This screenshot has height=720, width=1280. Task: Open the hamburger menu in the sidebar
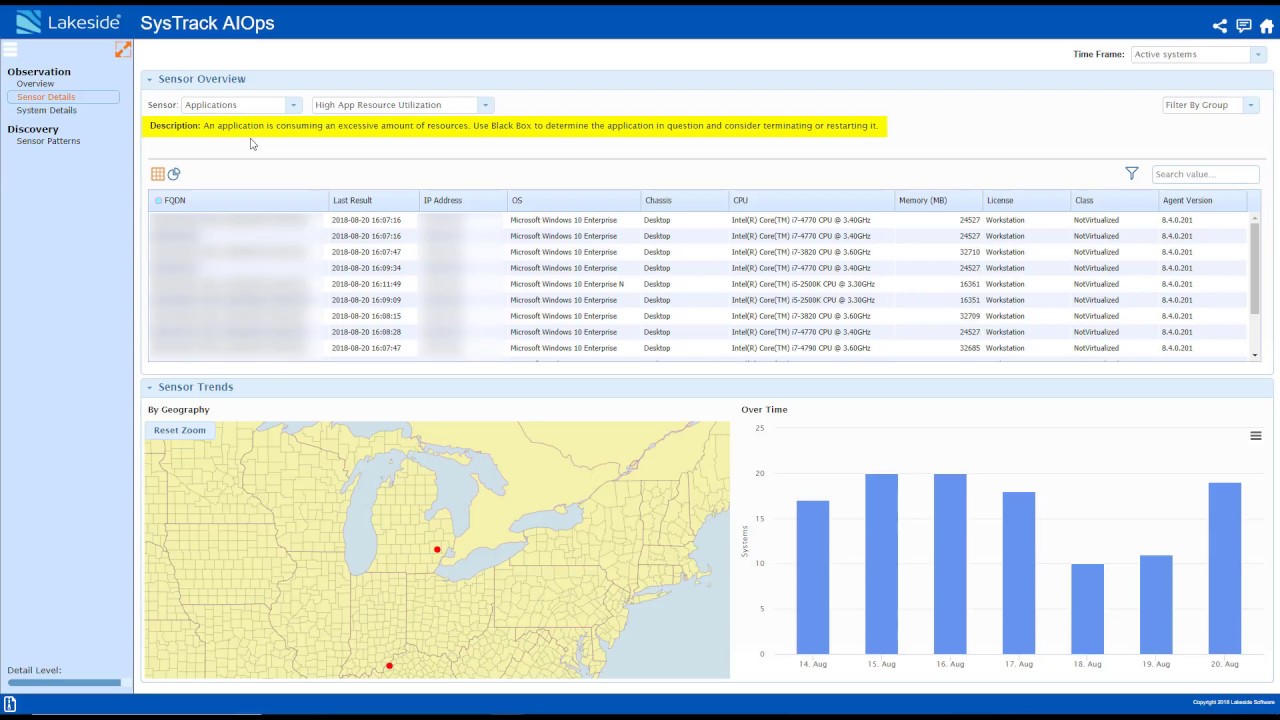[10, 49]
